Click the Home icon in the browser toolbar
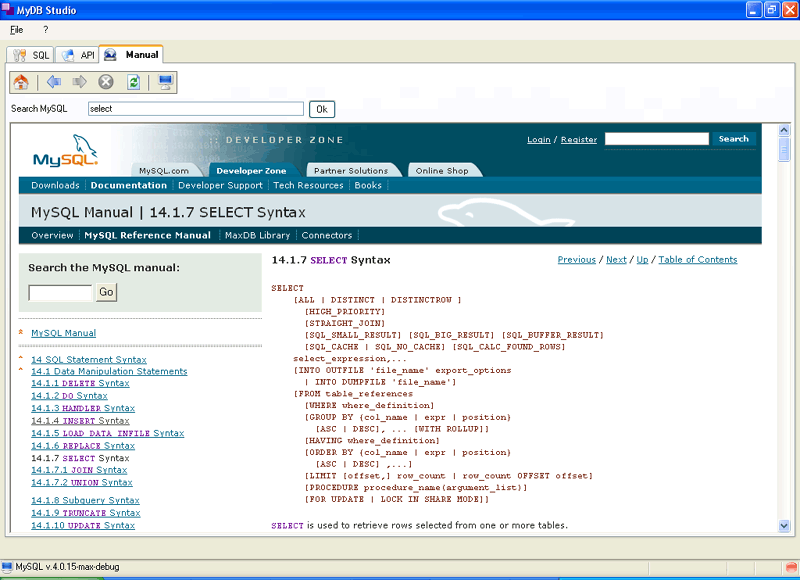 coord(21,82)
